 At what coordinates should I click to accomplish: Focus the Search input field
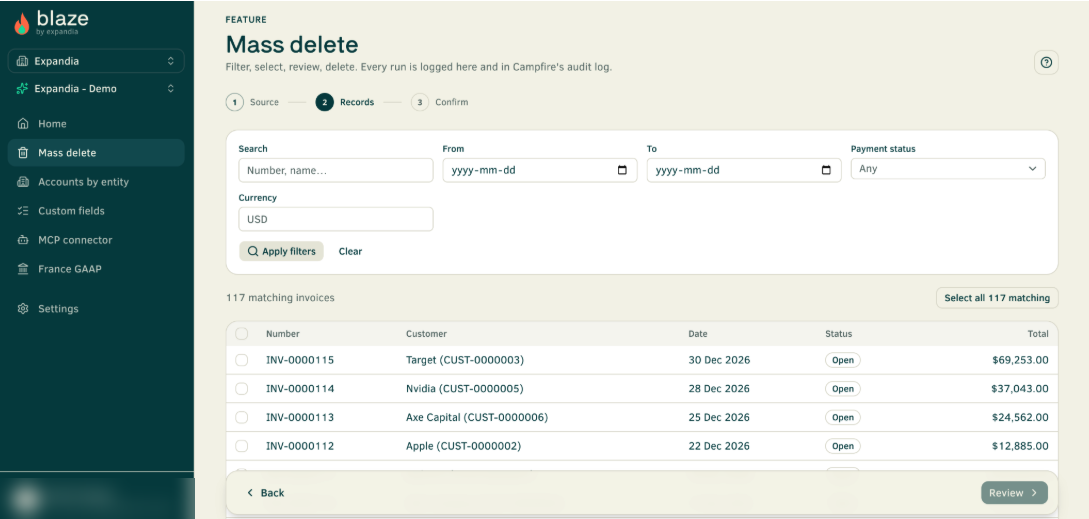pyautogui.click(x=335, y=170)
